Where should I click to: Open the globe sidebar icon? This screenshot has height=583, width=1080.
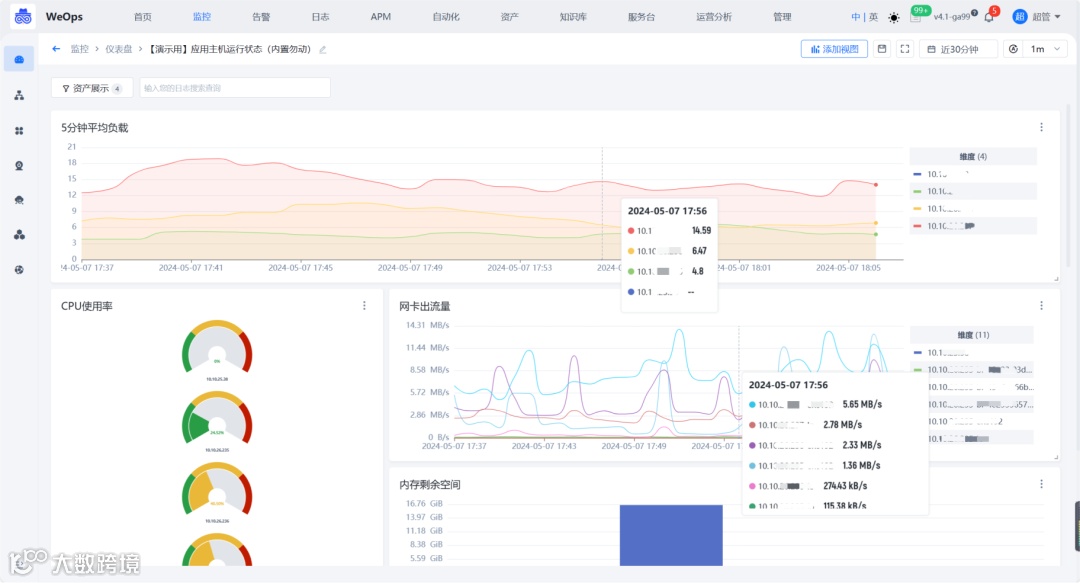(x=19, y=269)
